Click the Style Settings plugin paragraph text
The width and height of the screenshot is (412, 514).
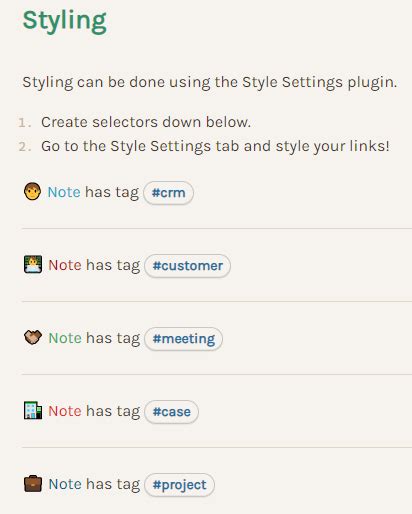(210, 82)
